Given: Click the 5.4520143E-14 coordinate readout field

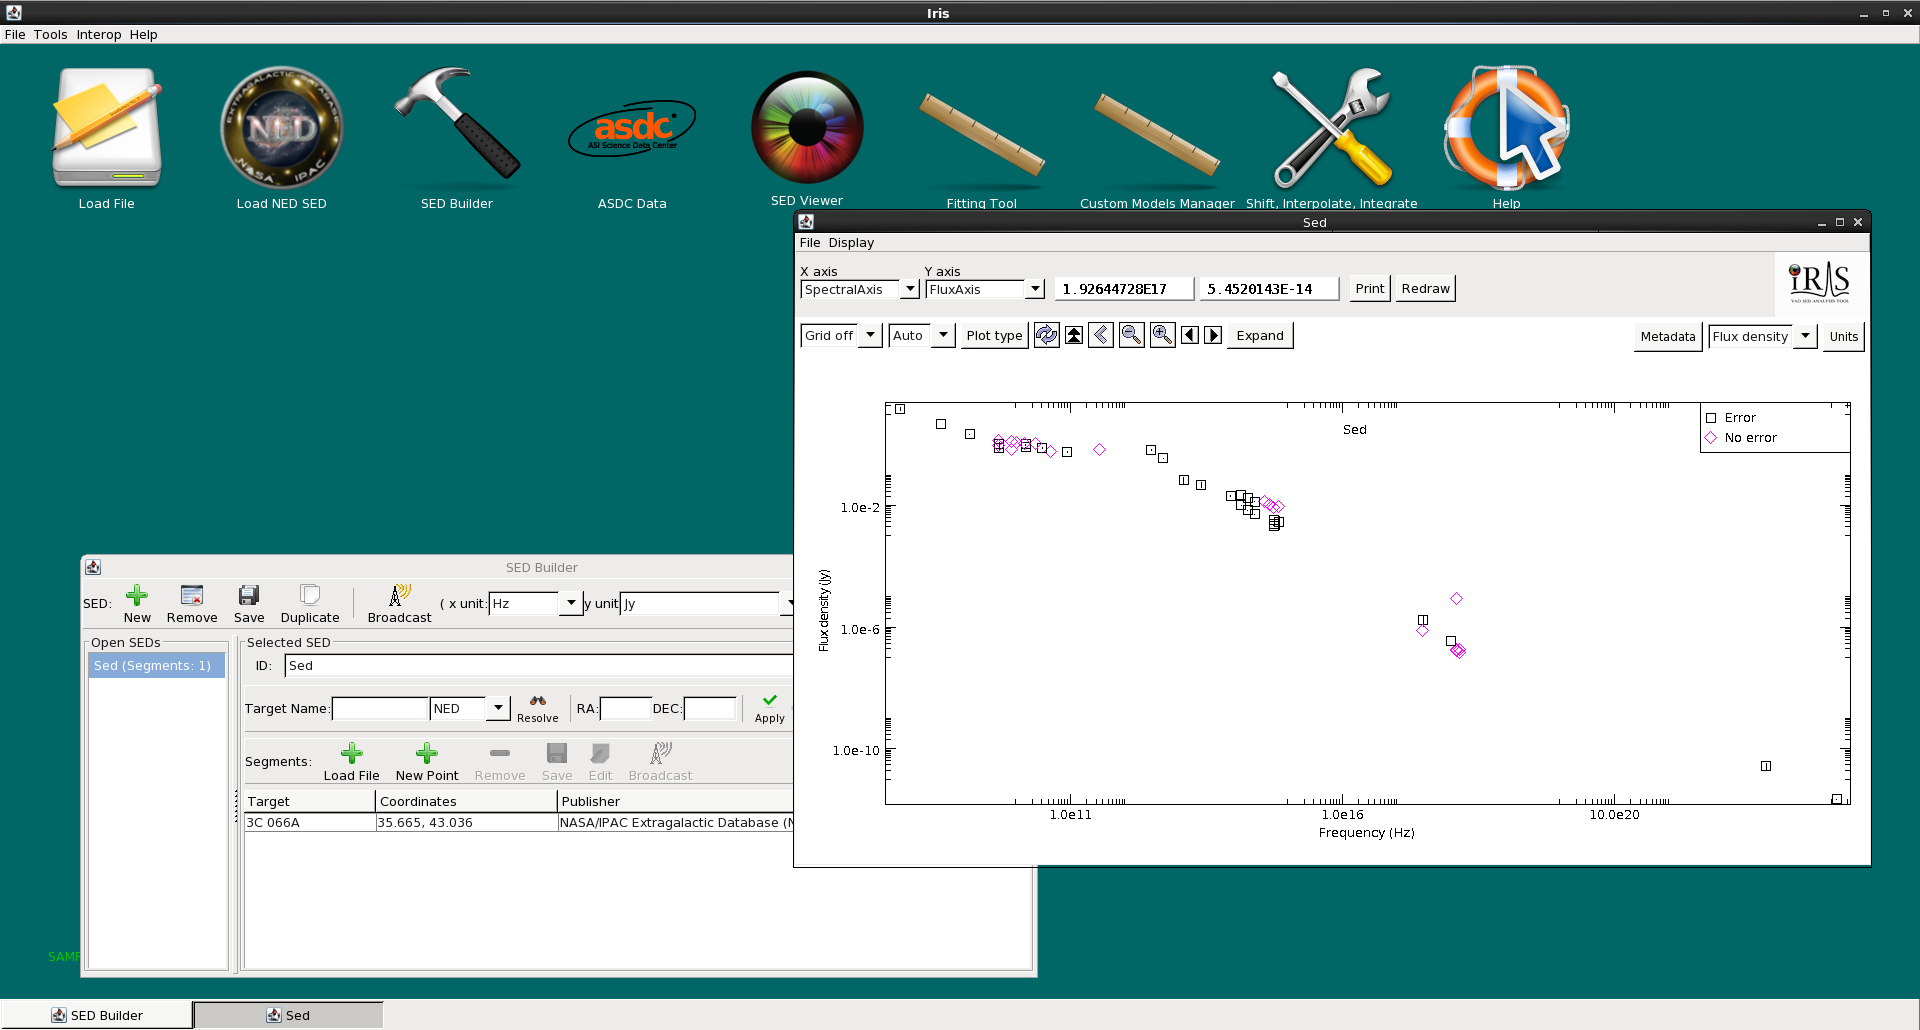Looking at the screenshot, I should coord(1269,289).
